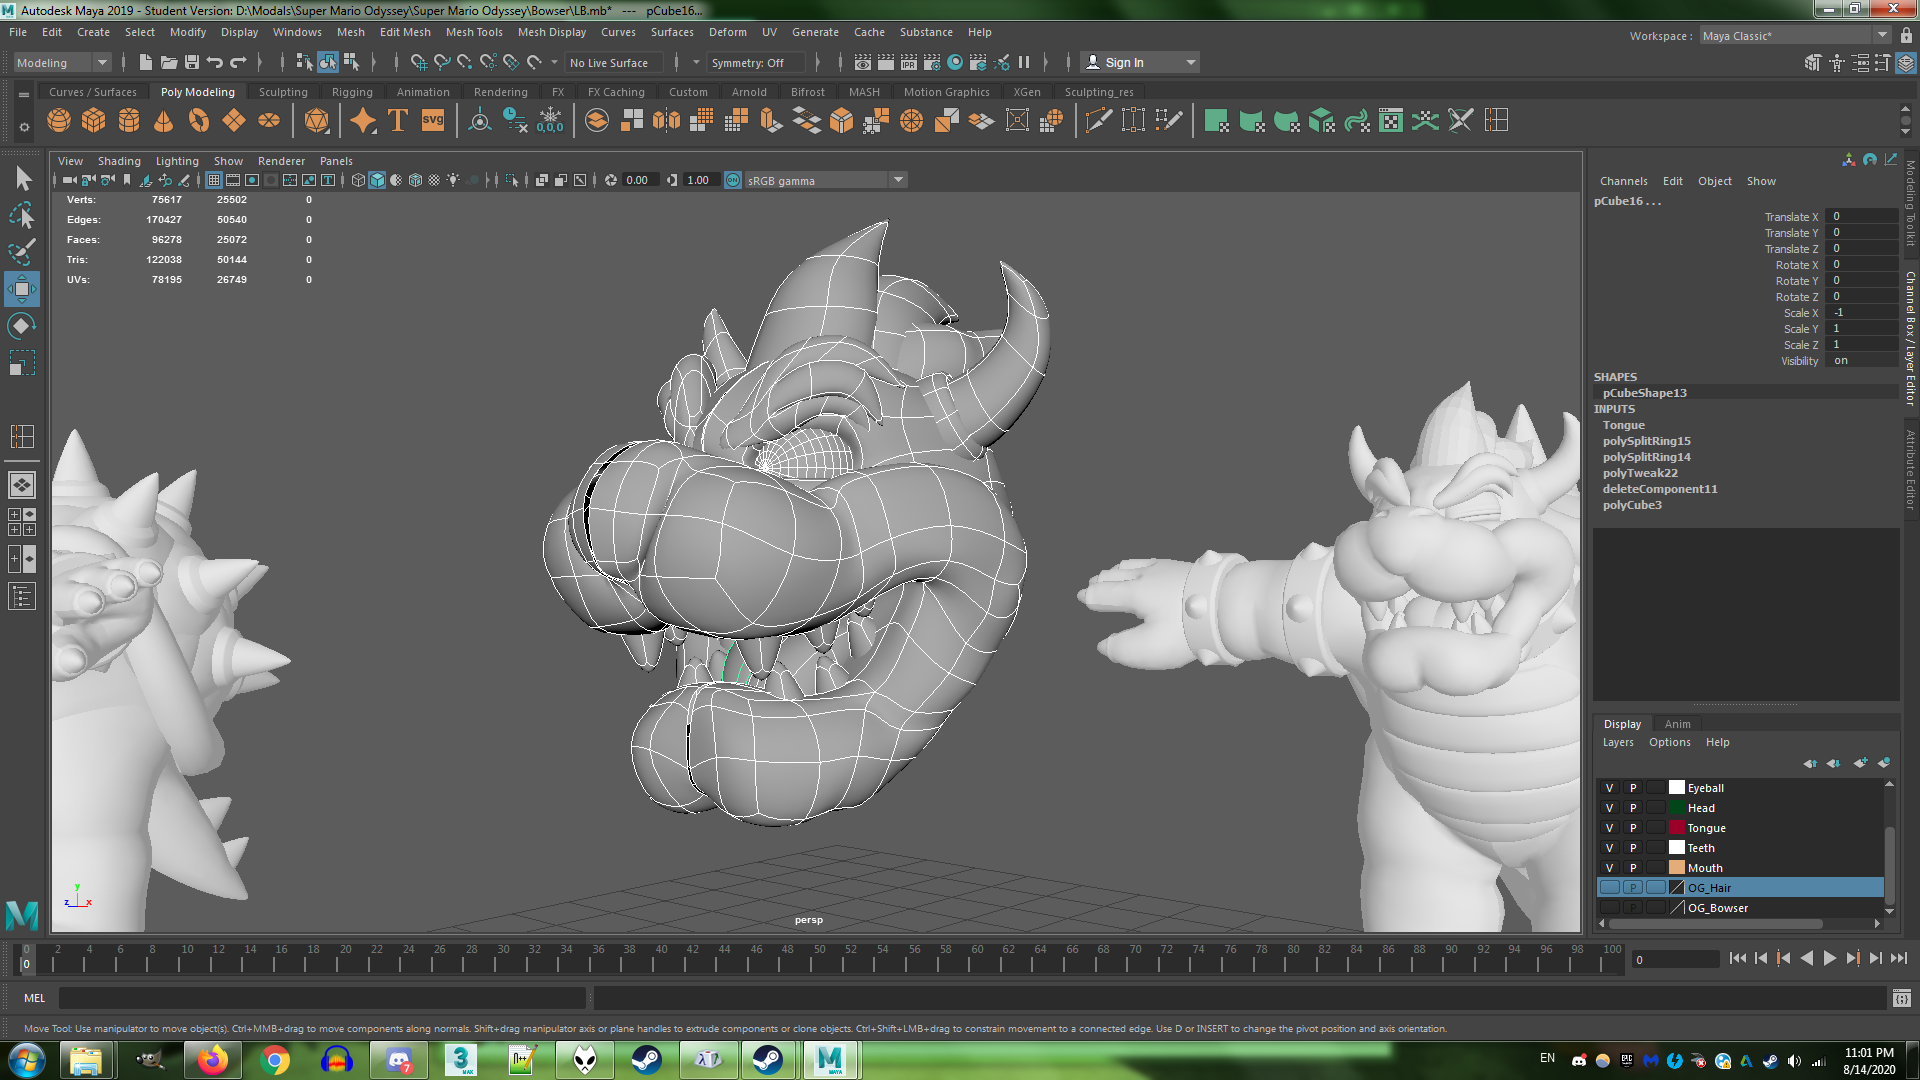This screenshot has height=1080, width=1920.
Task: Click the Open scene folder icon
Action: 169,62
